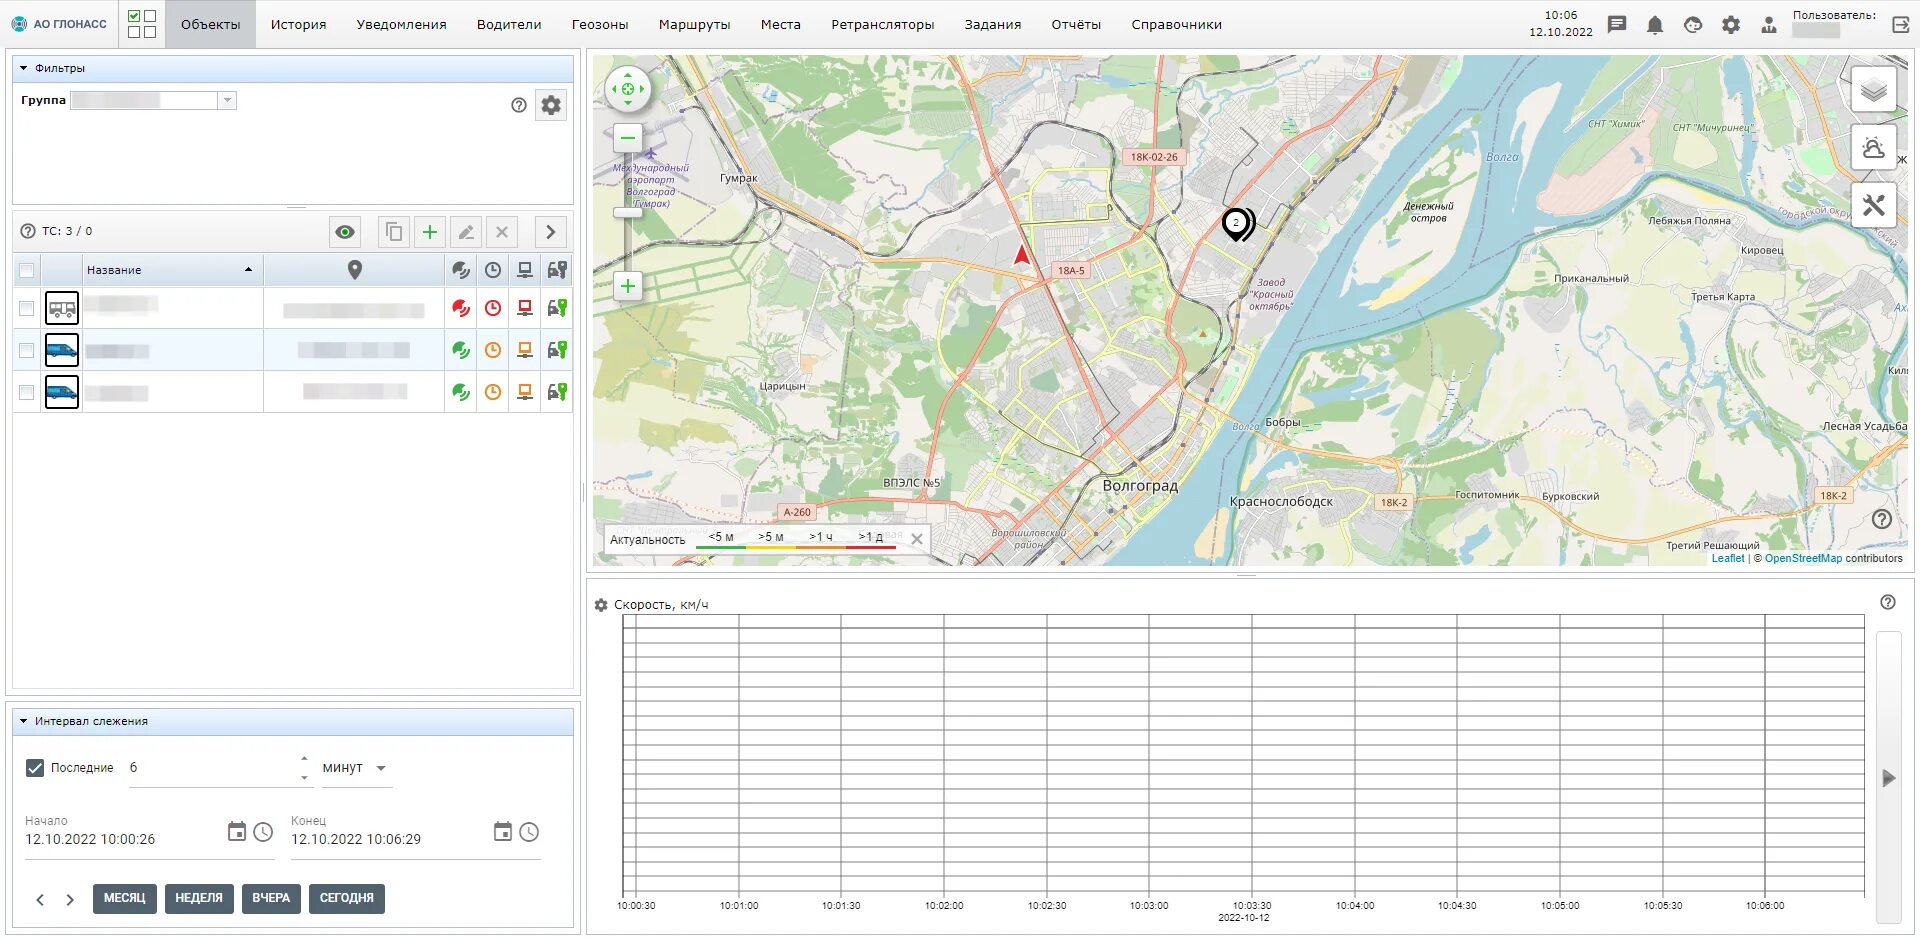Open the map layers selector
This screenshot has width=1920, height=940.
[1873, 91]
